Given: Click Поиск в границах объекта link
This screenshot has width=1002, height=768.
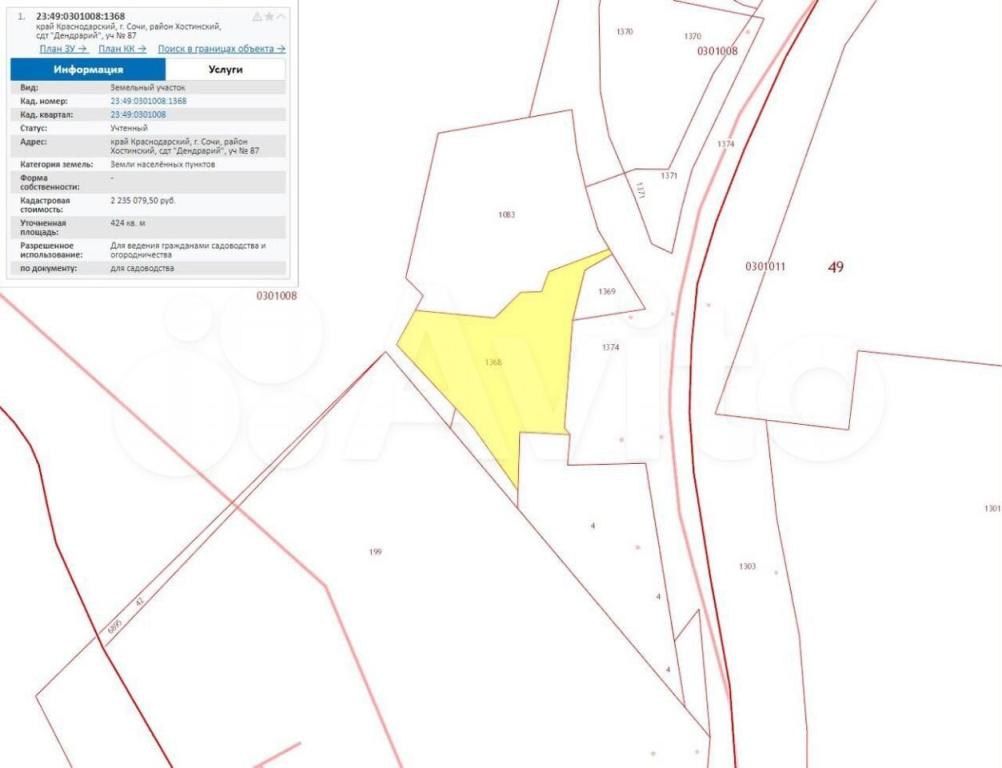Looking at the screenshot, I should tap(221, 48).
